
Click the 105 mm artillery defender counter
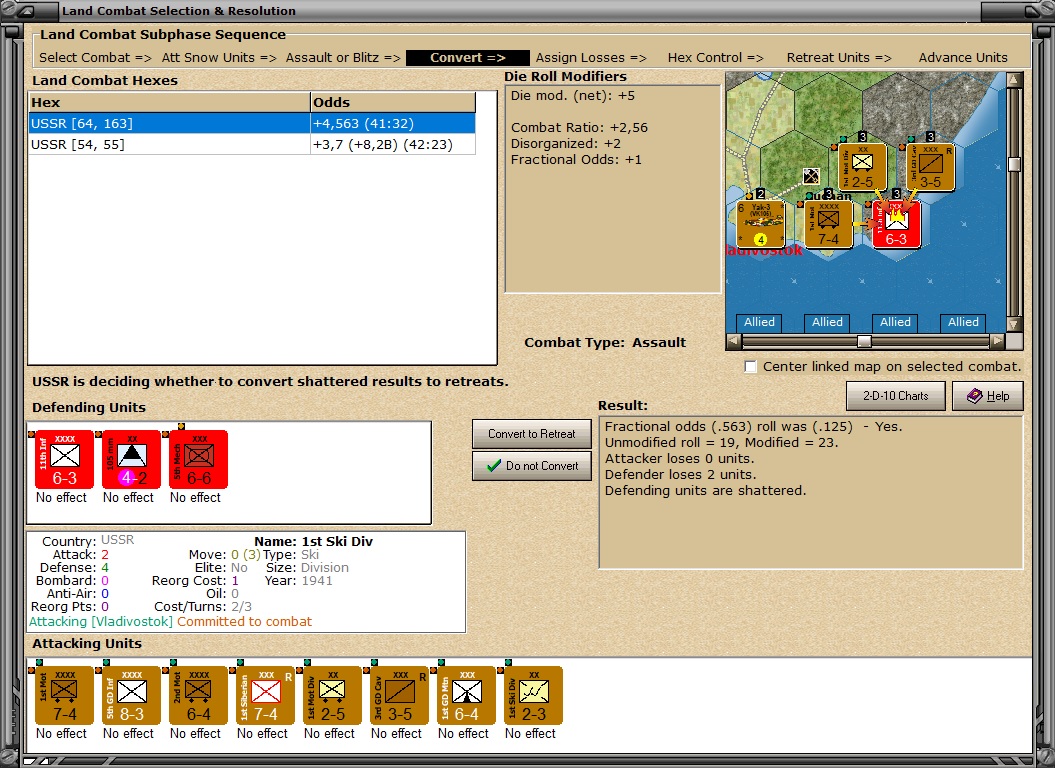(x=129, y=460)
